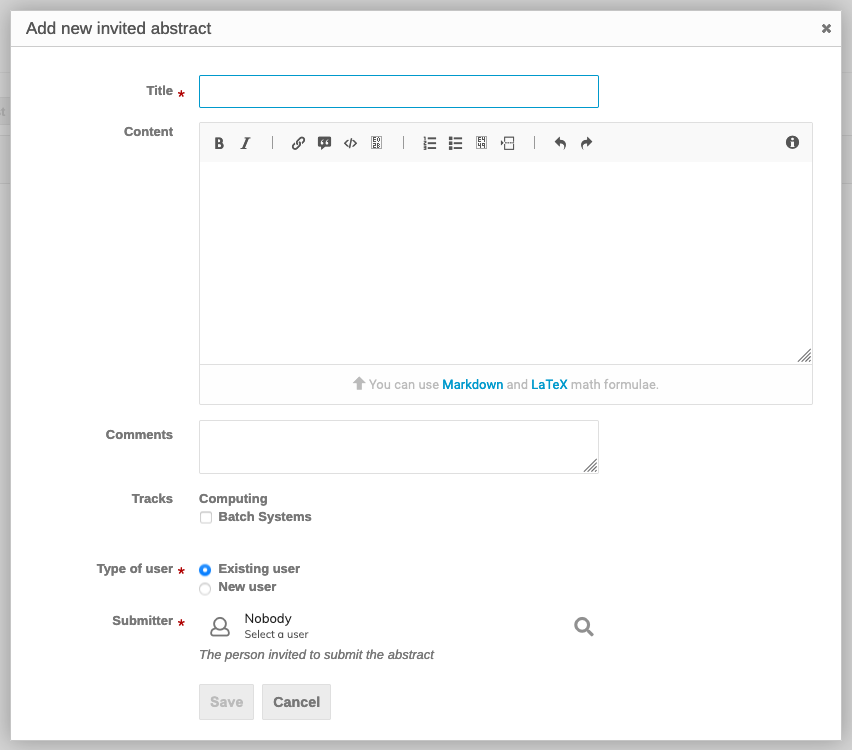The height and width of the screenshot is (750, 852).
Task: Select the Existing user radio option
Action: coord(205,570)
